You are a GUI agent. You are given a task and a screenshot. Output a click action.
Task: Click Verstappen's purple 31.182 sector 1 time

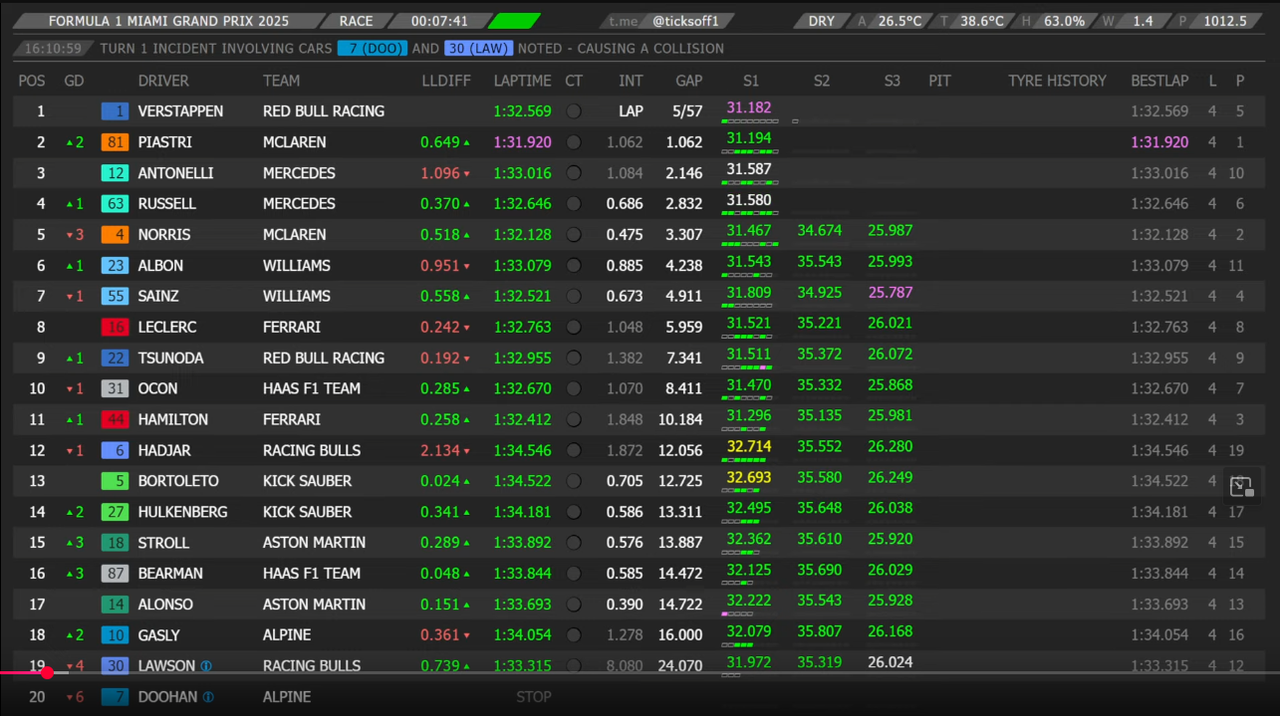click(749, 108)
